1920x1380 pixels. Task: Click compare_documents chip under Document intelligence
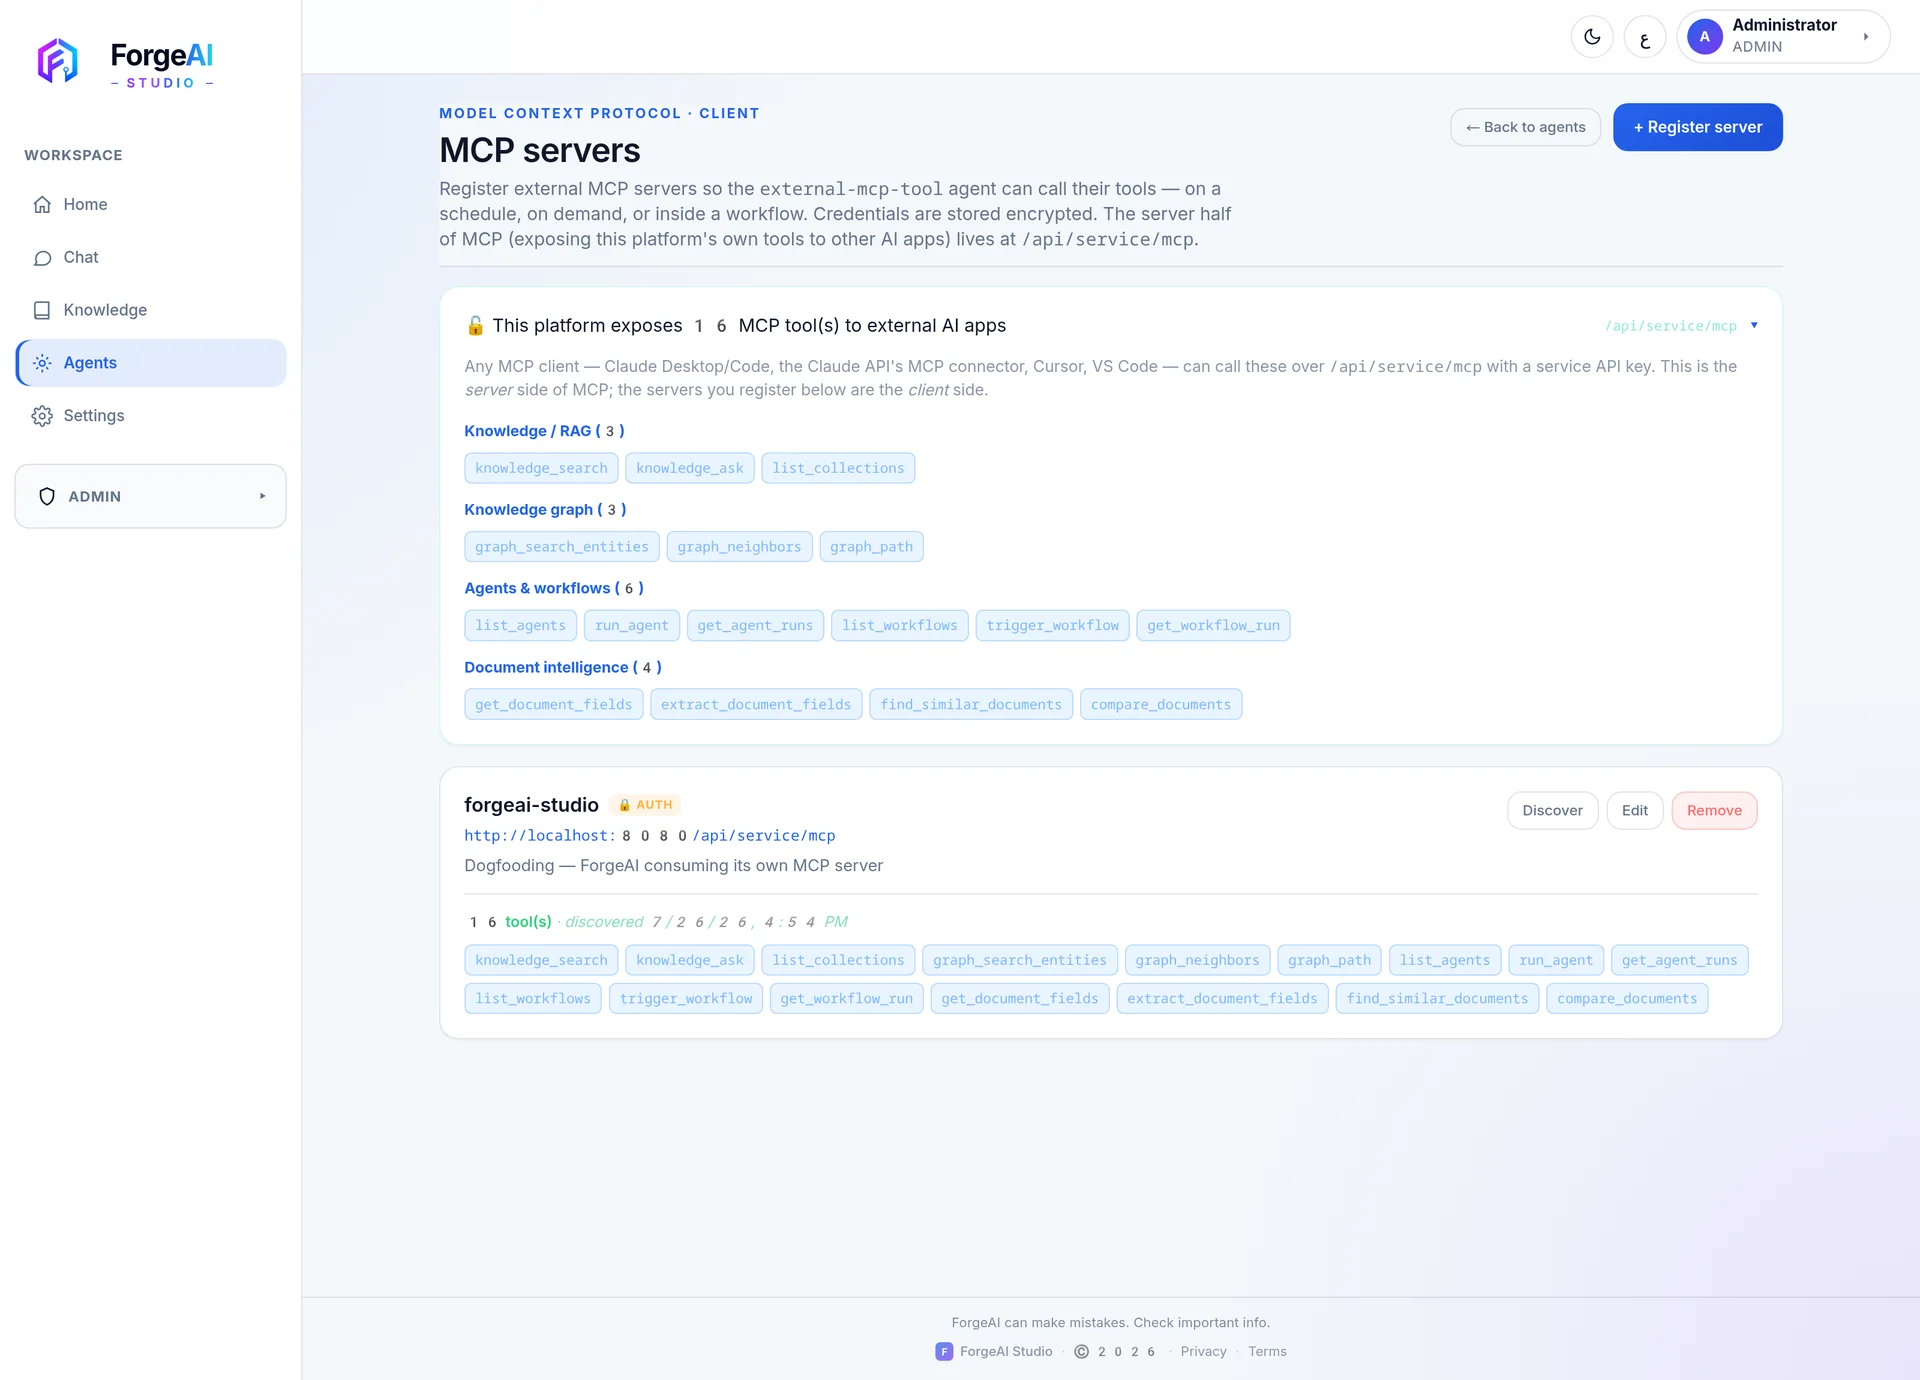[1161, 705]
